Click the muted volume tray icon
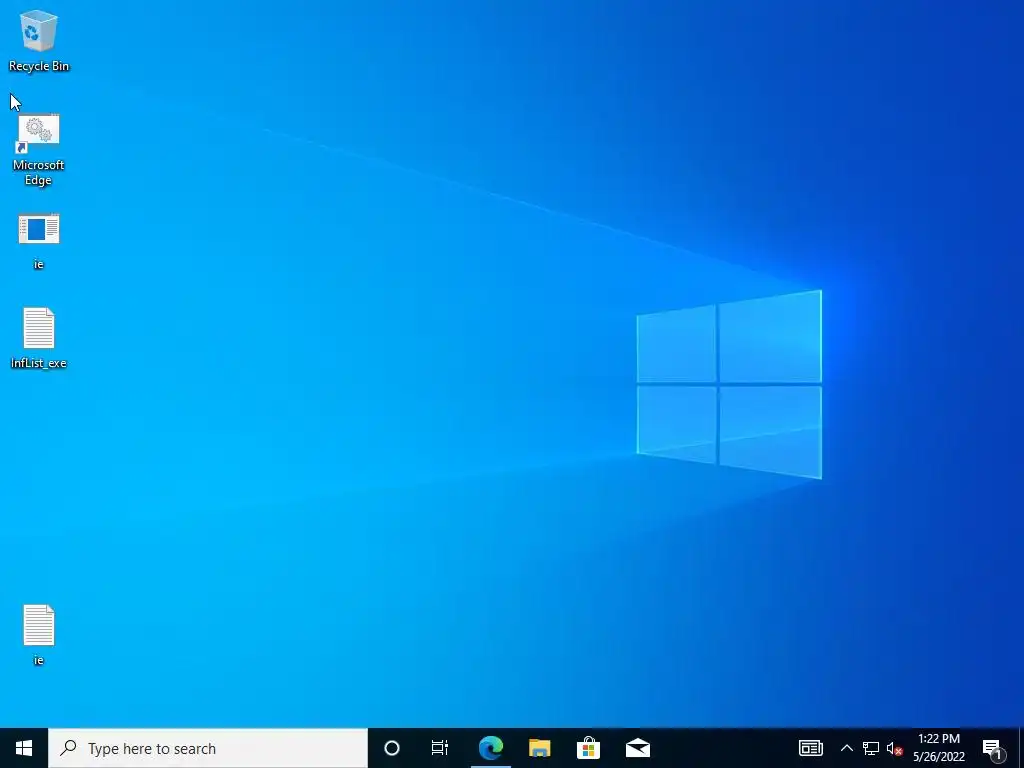Viewport: 1024px width, 768px height. (895, 748)
